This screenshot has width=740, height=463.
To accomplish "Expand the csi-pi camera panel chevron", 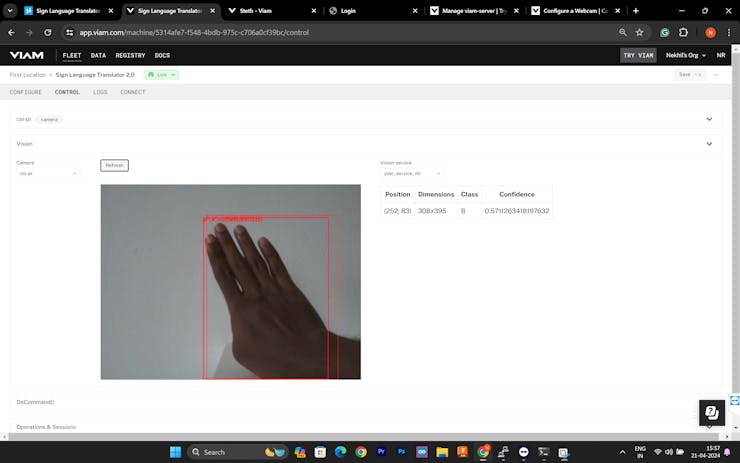I will 709,119.
